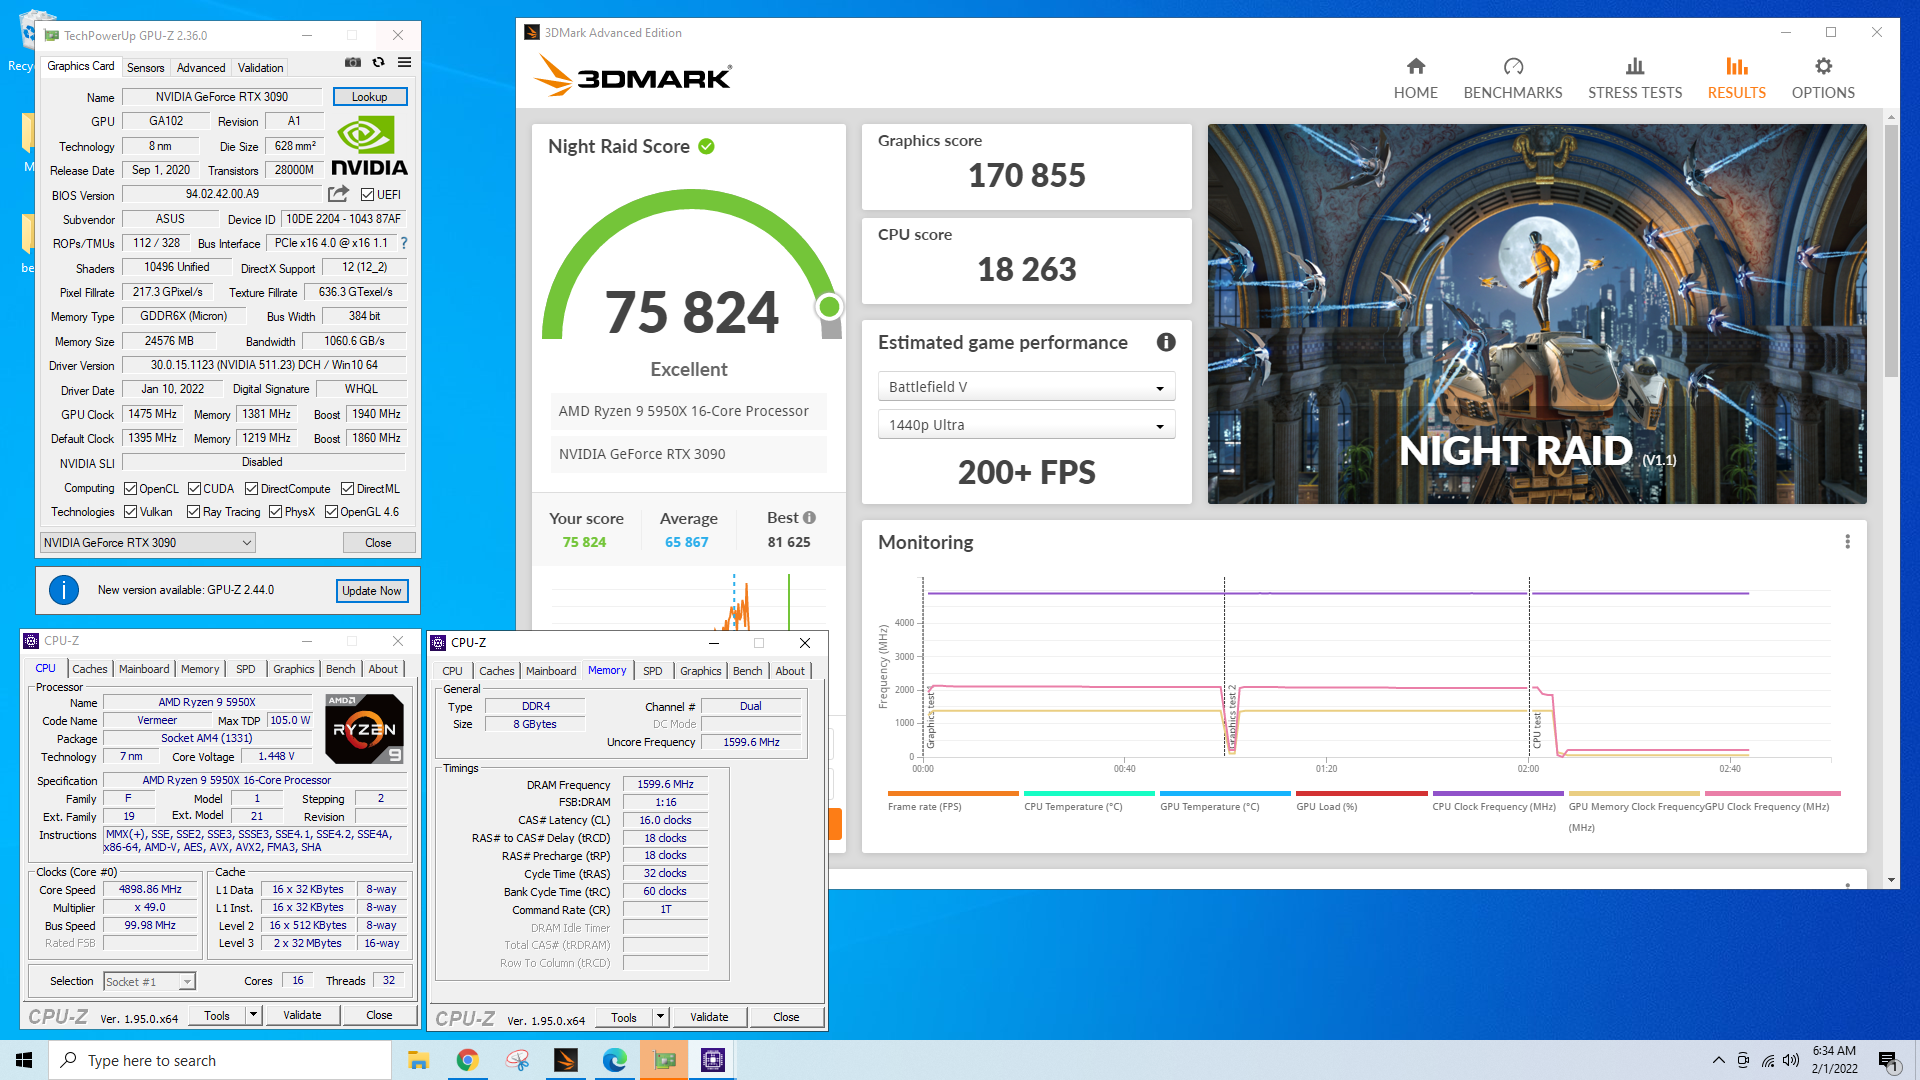Click score gauge green knob
1920x1080 pixels.
coord(829,307)
